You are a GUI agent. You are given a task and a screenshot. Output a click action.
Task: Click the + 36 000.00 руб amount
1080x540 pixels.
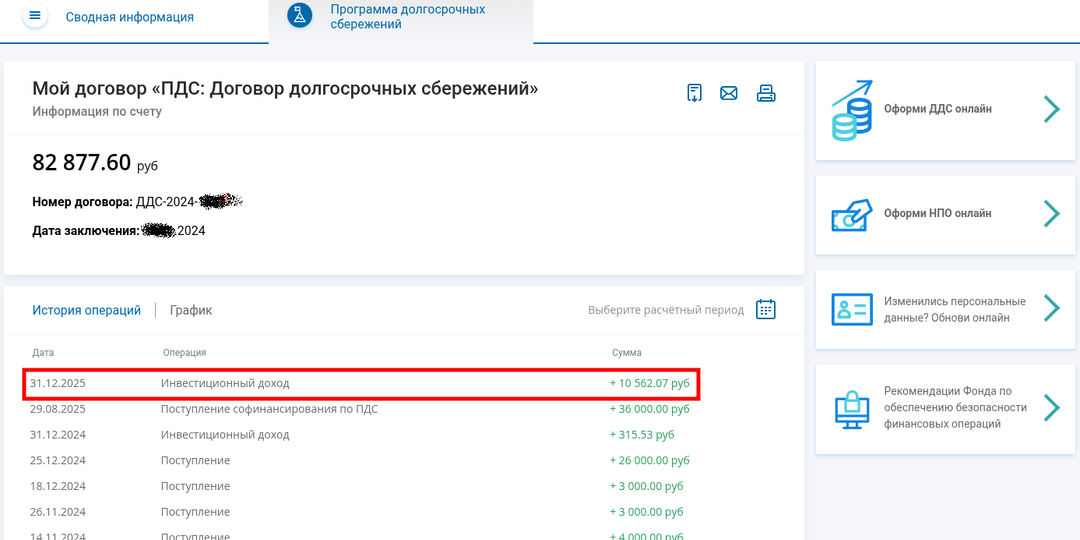[650, 409]
